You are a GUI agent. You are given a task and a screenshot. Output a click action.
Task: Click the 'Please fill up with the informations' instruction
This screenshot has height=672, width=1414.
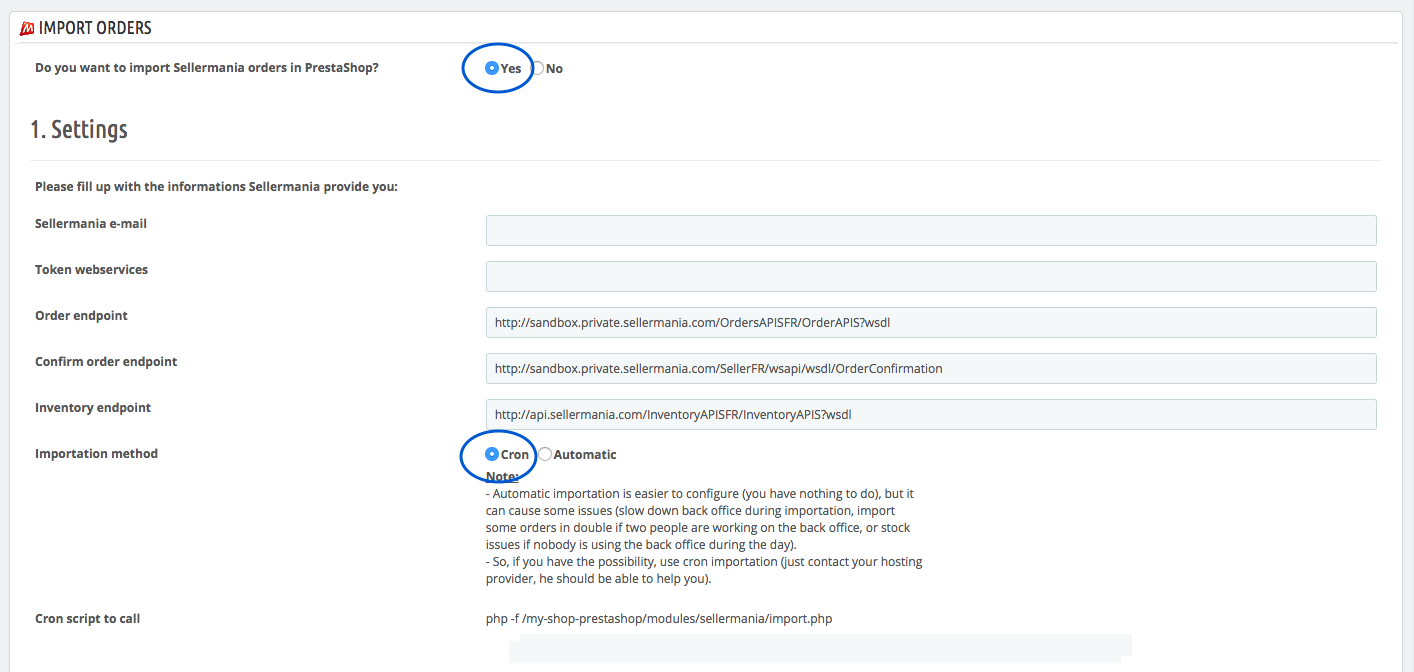pos(216,186)
